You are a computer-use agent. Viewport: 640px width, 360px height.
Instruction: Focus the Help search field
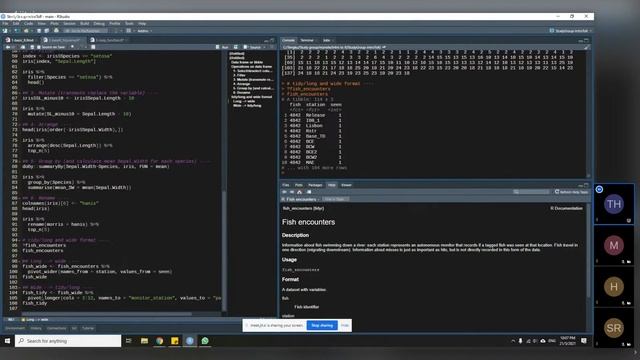click(532, 192)
